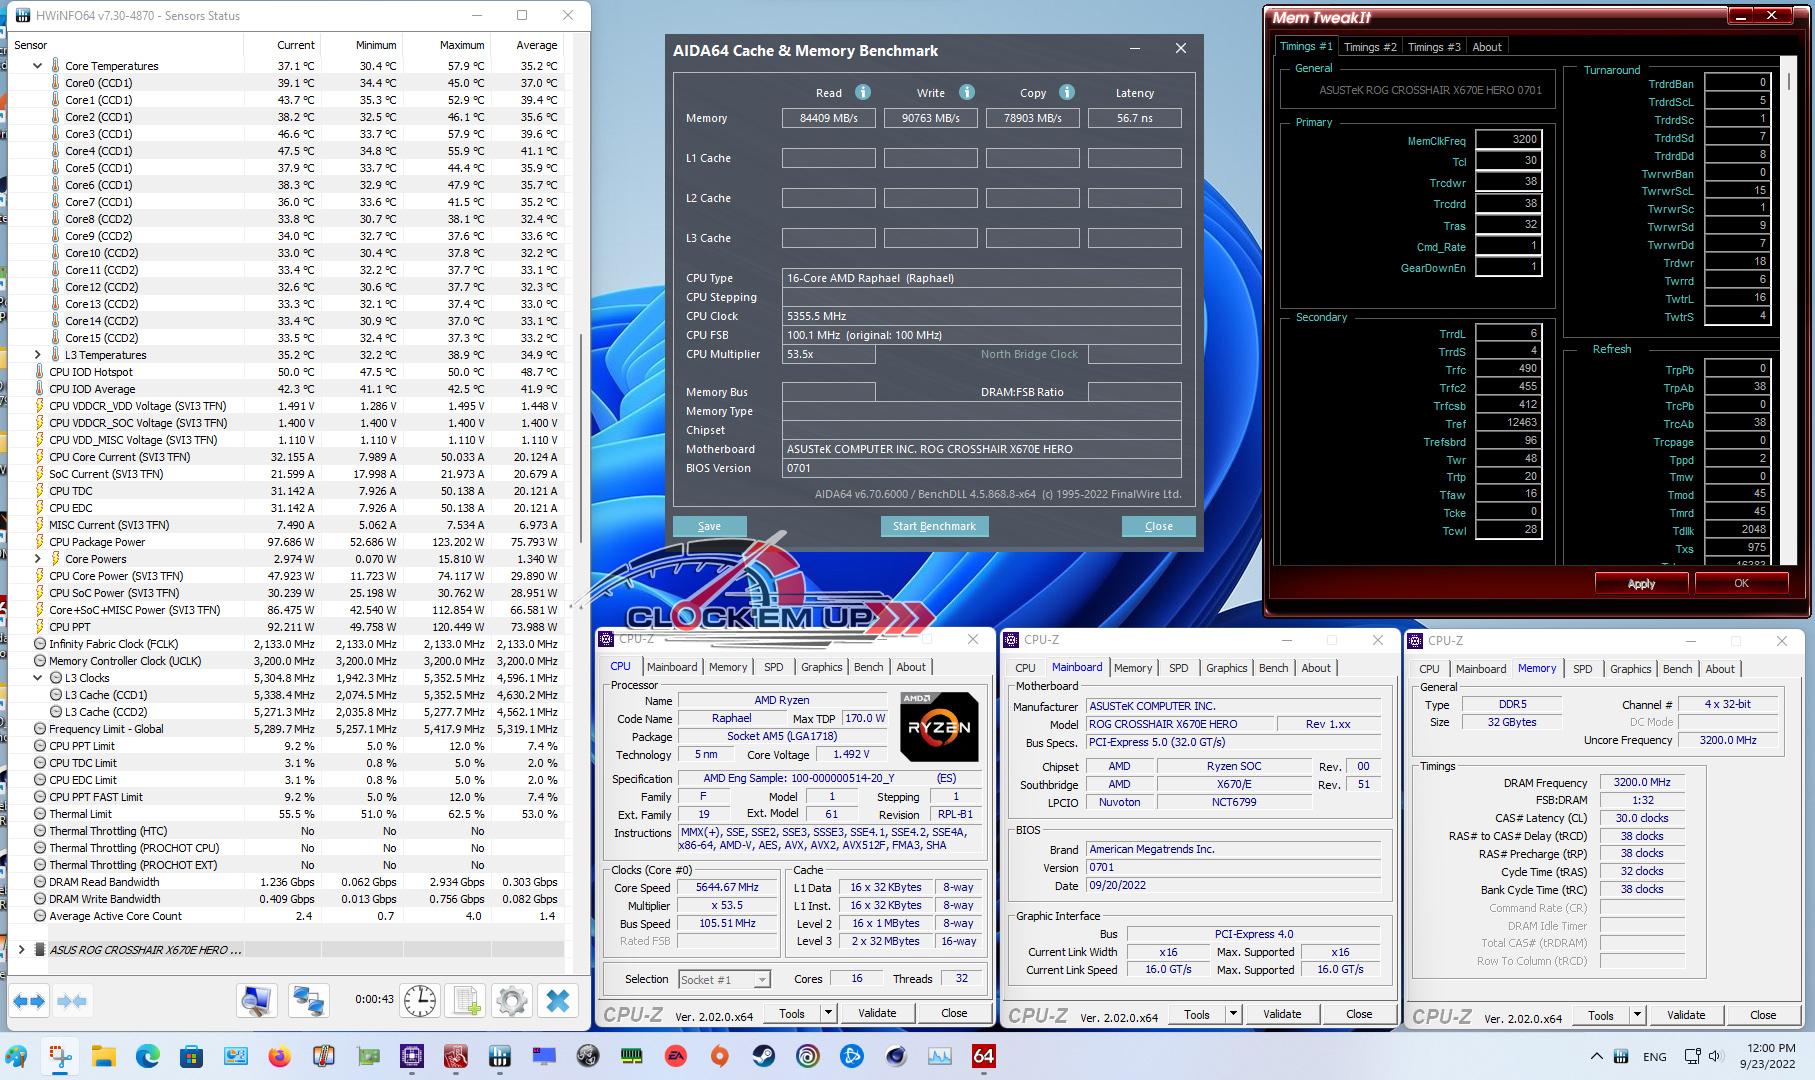Open Cinebench sphere taskbar icon
Screen dimensions: 1815x1080
pos(896,1056)
